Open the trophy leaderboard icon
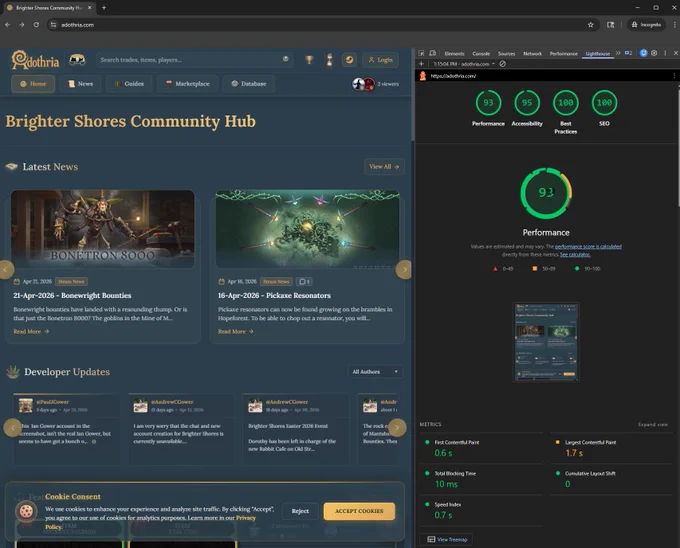680x548 pixels. [x=309, y=60]
